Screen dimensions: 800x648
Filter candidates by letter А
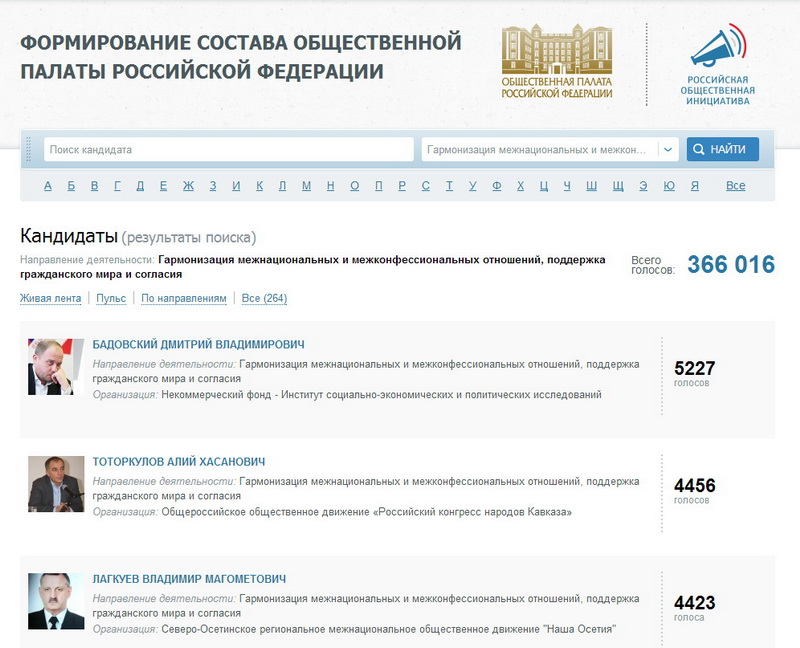[x=47, y=186]
